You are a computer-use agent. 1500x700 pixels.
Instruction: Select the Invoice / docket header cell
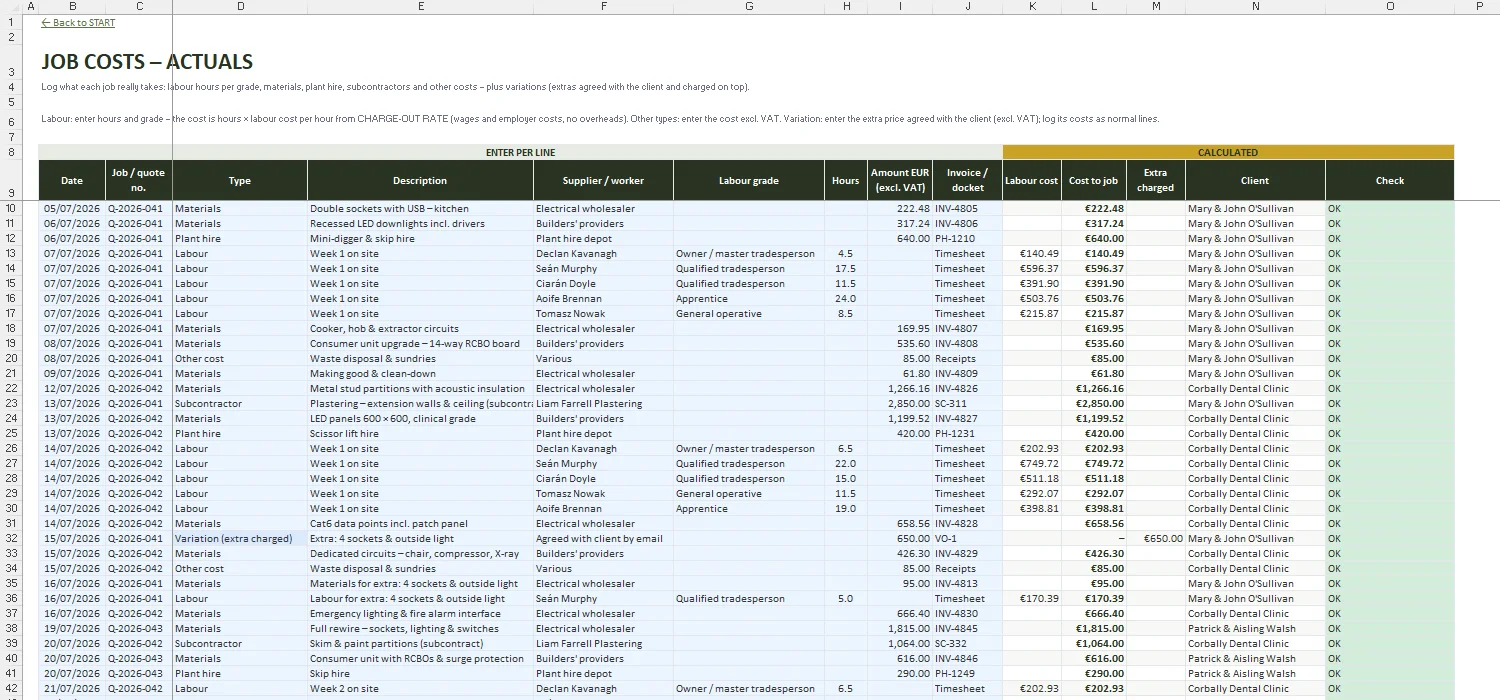click(x=967, y=181)
